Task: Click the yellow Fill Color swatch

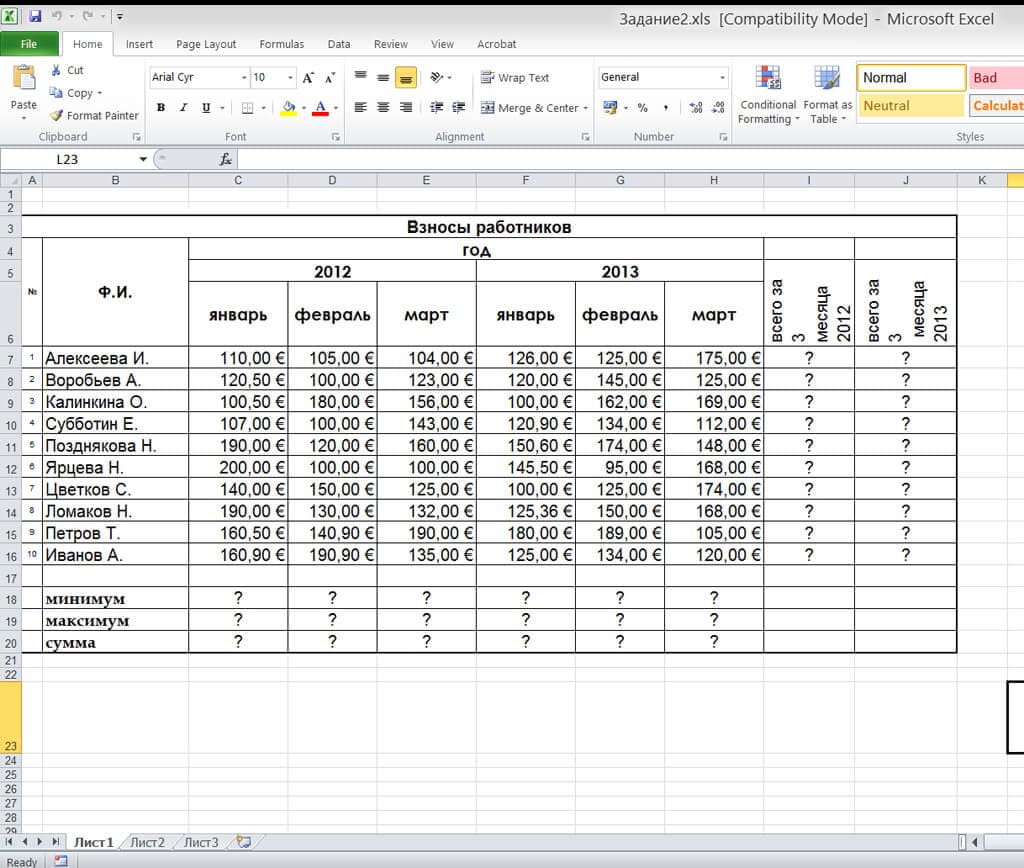Action: tap(289, 108)
